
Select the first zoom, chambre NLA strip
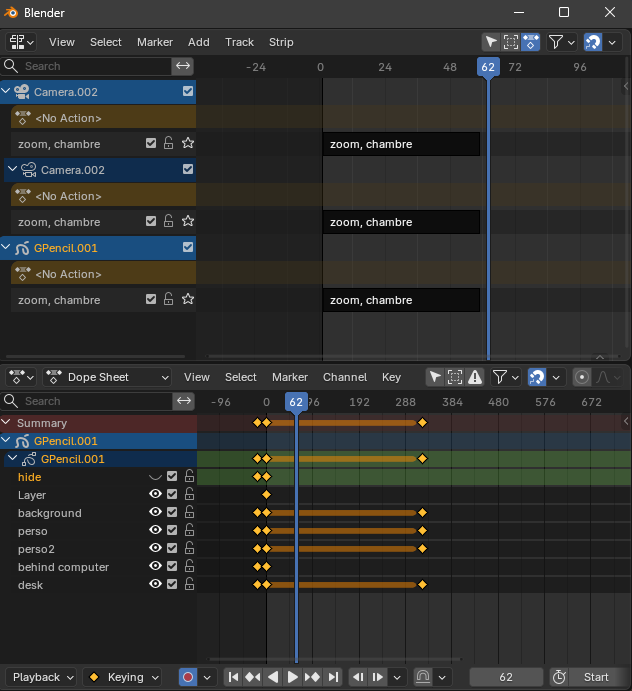click(401, 144)
